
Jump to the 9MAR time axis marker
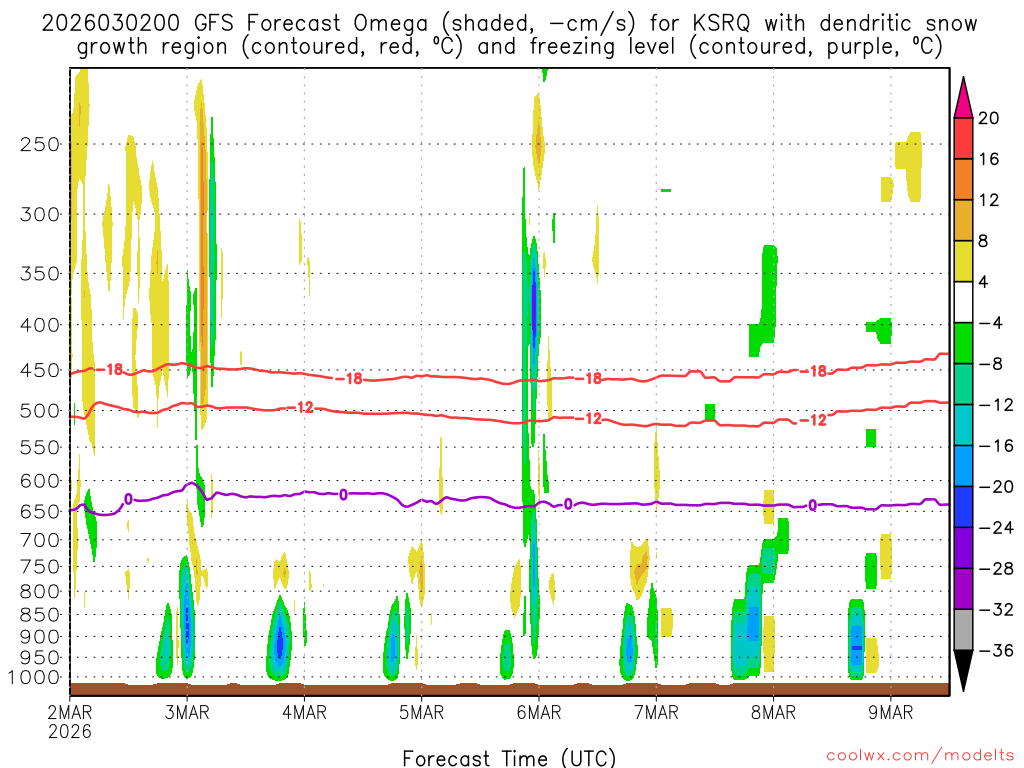click(891, 712)
